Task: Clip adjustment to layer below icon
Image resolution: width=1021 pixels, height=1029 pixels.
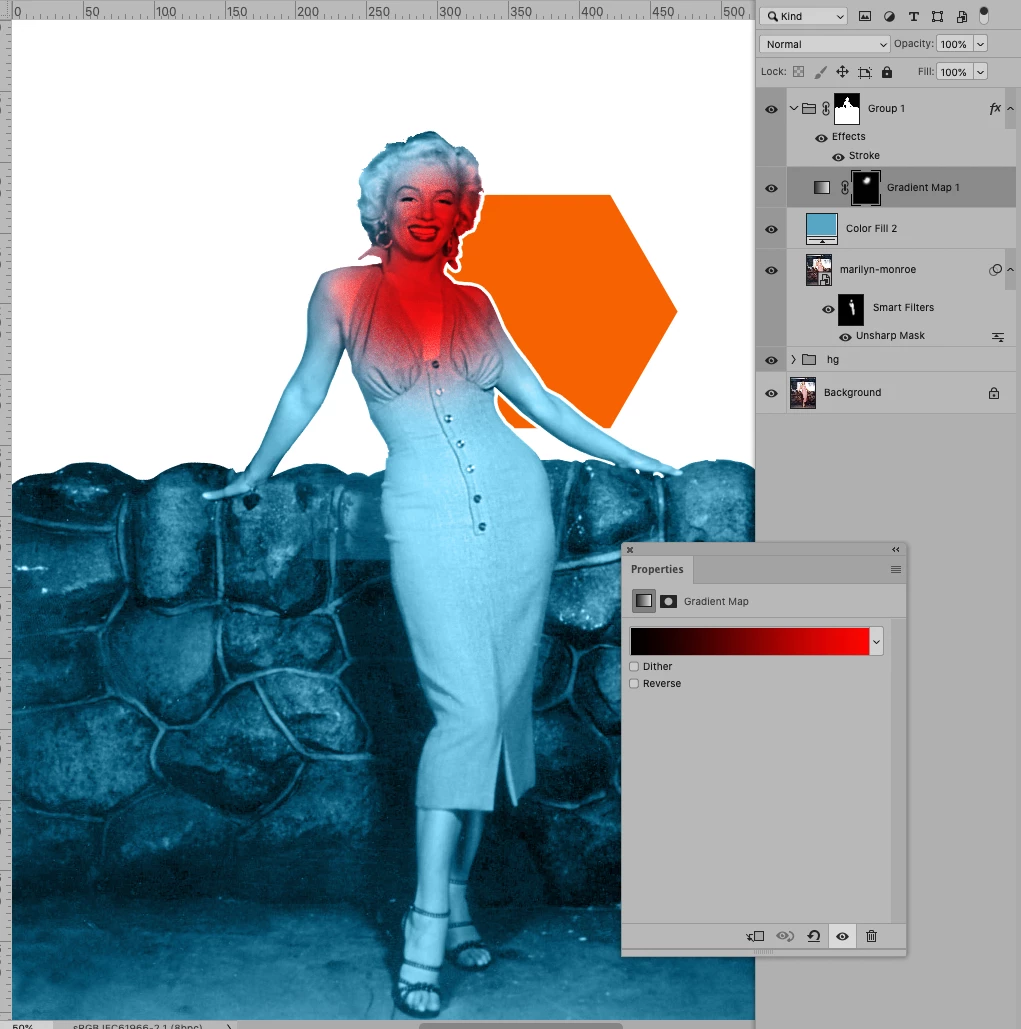Action: pyautogui.click(x=755, y=936)
